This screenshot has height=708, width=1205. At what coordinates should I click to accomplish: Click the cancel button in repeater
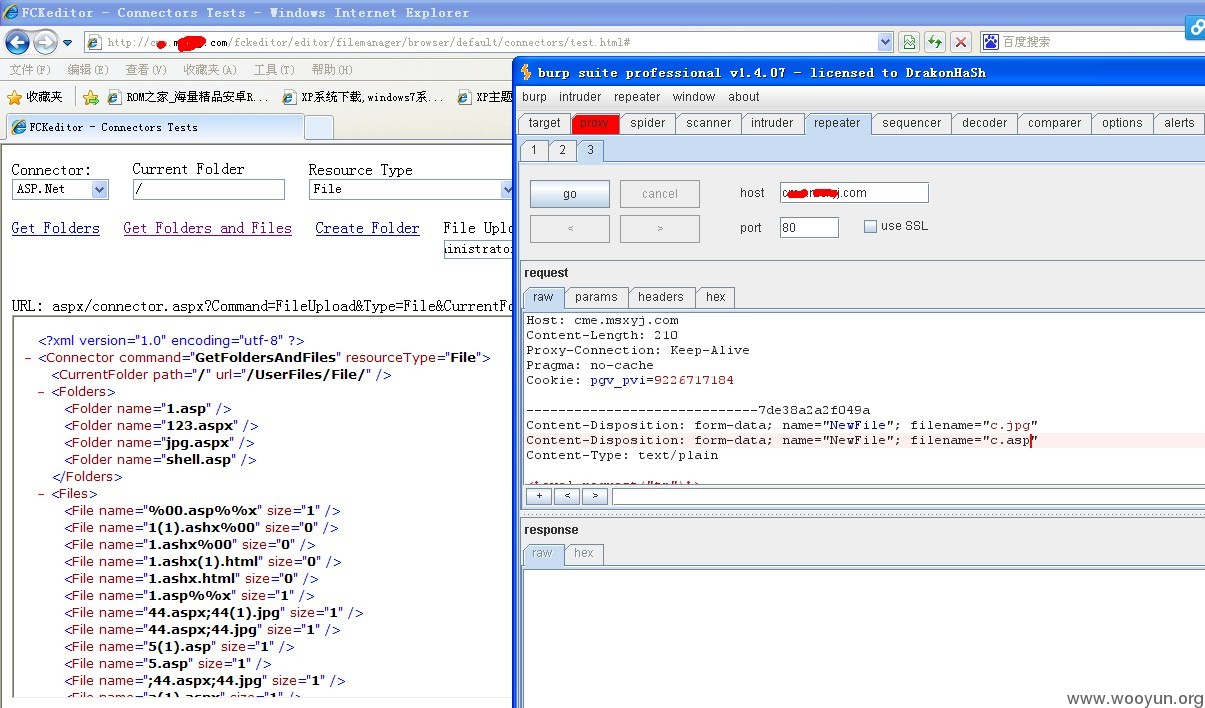pos(660,194)
